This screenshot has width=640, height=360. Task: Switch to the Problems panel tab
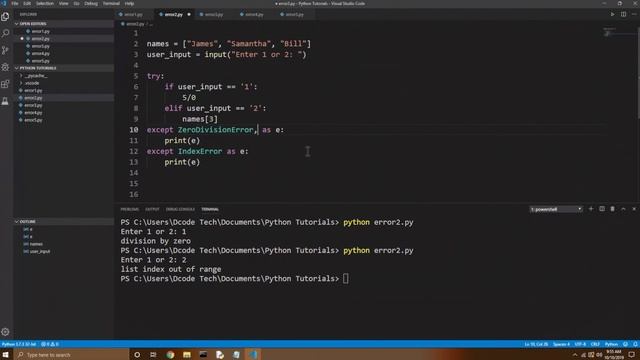[x=129, y=209]
